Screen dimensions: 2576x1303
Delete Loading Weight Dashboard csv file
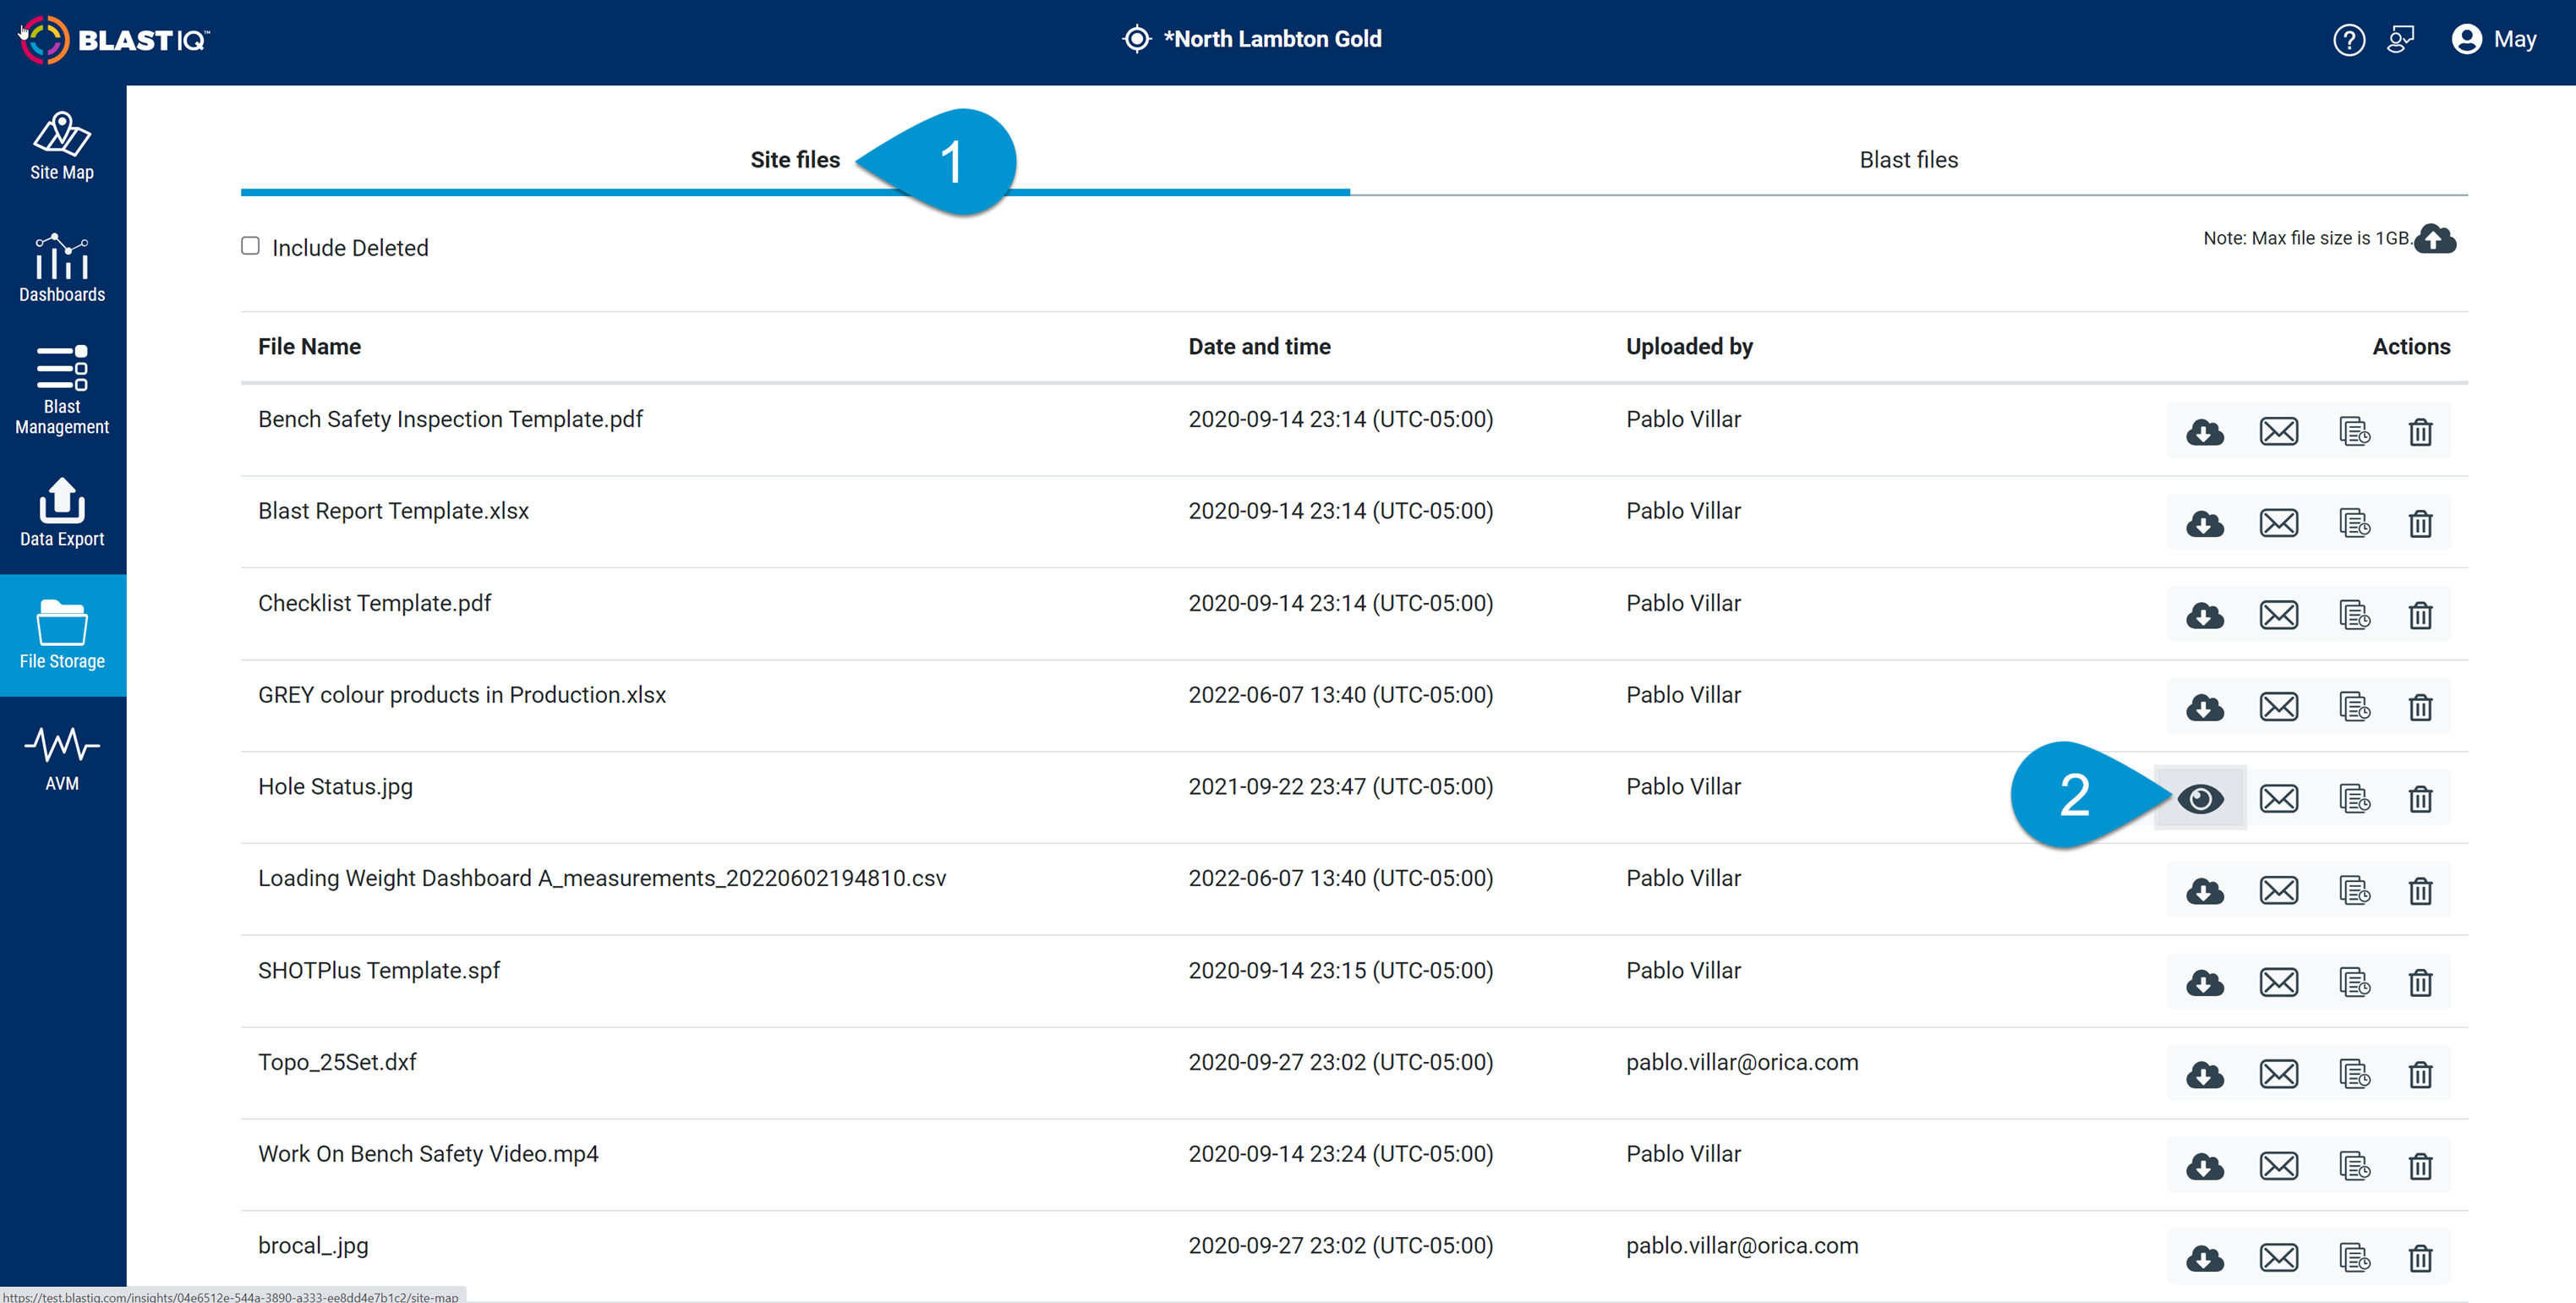2420,891
